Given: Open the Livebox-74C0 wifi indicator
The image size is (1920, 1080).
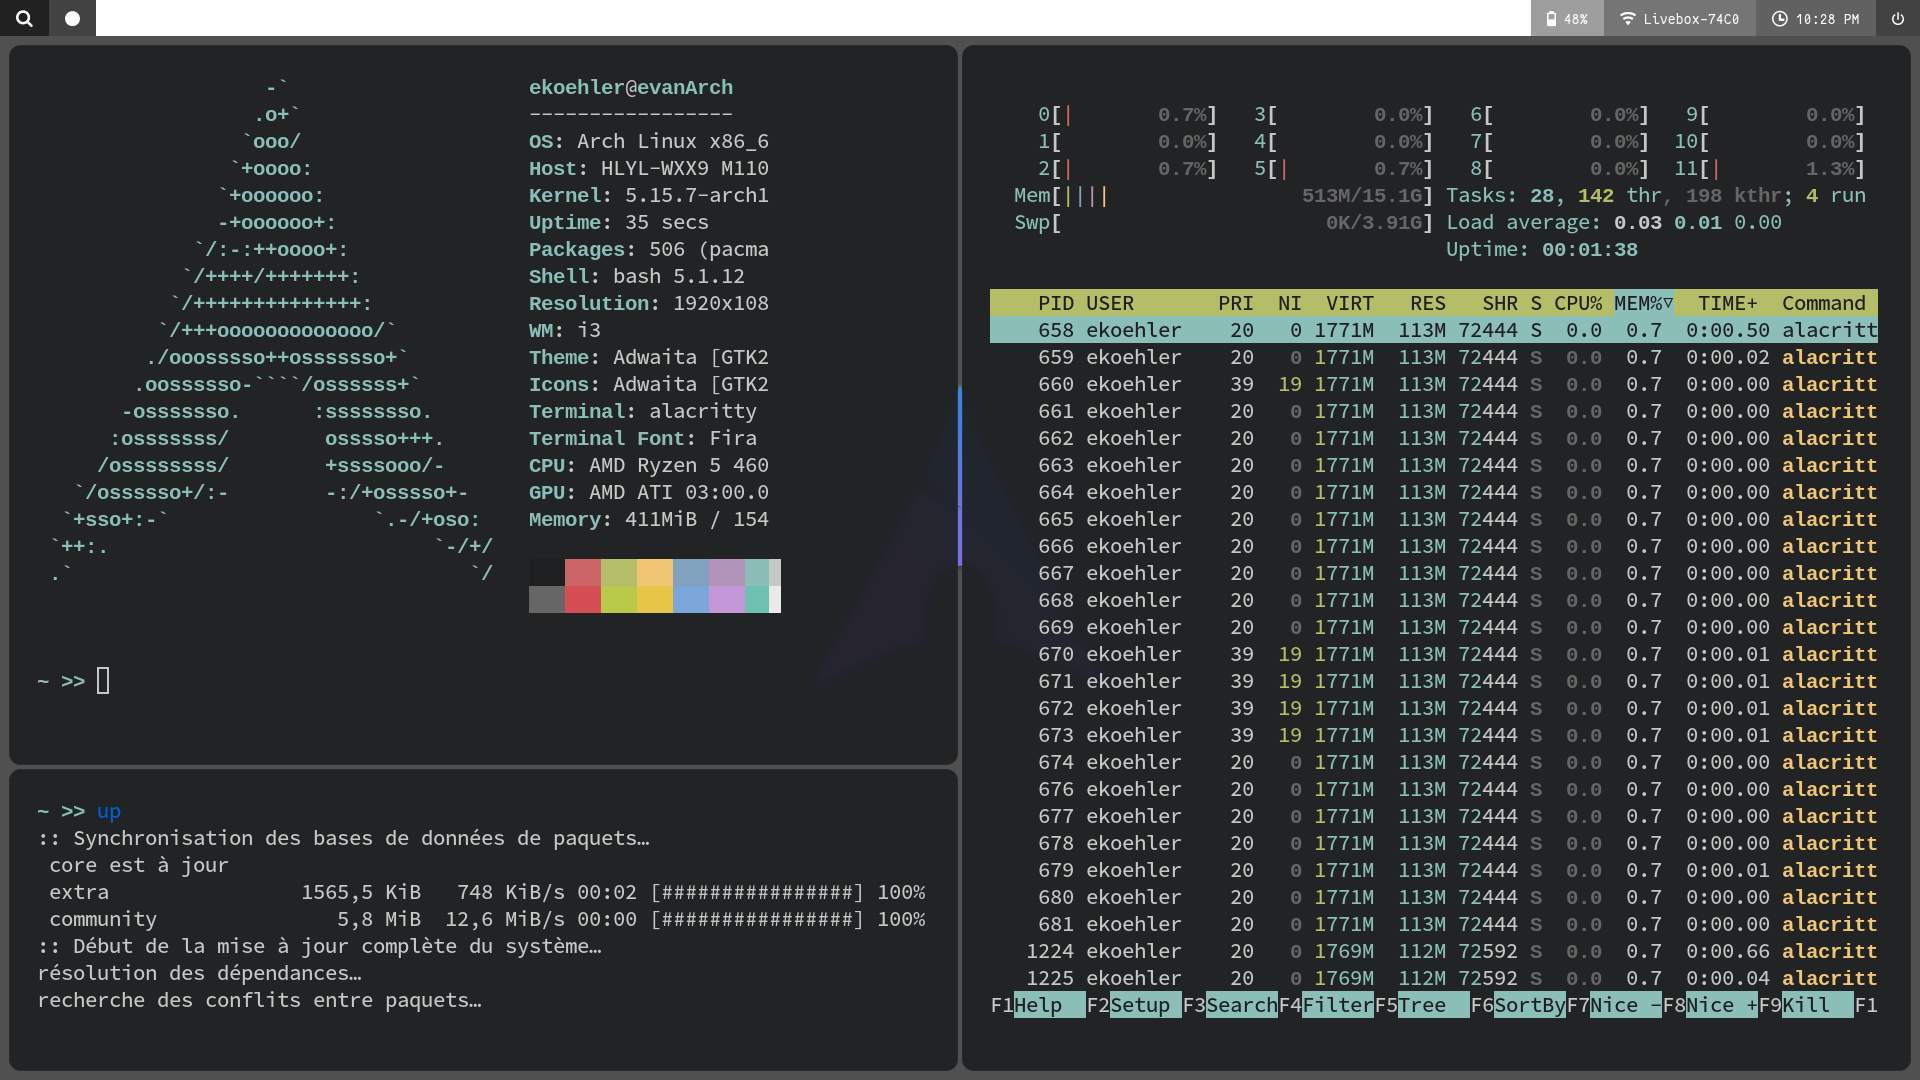Looking at the screenshot, I should click(x=1679, y=18).
